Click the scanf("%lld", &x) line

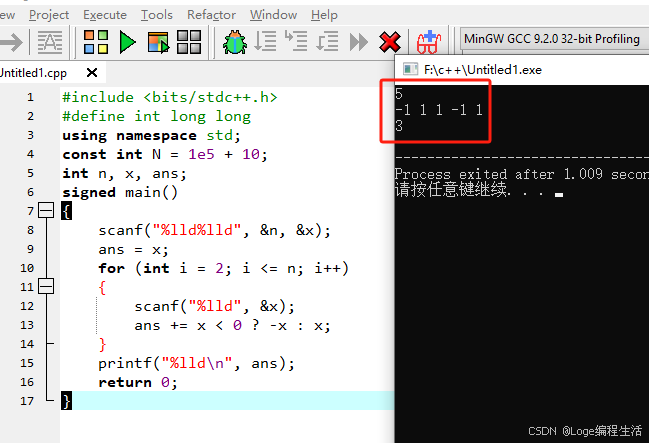[214, 306]
